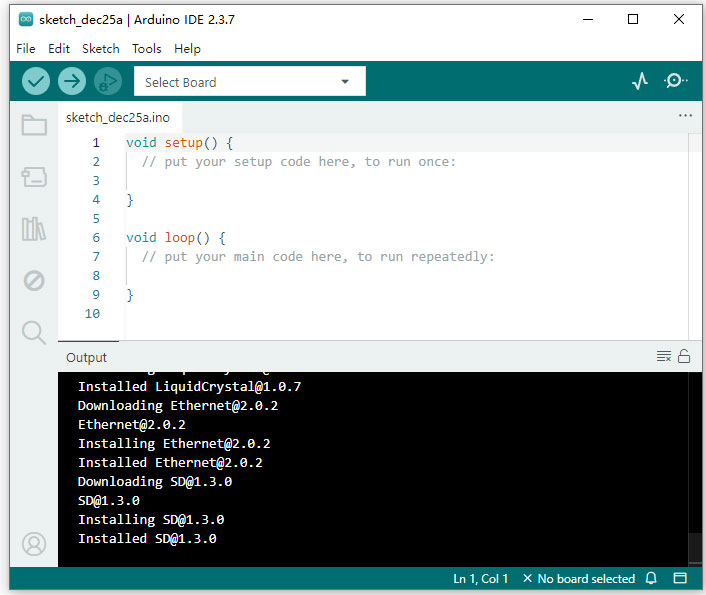Viewport: 706px width, 595px height.
Task: Open the Tools menu
Action: click(147, 49)
